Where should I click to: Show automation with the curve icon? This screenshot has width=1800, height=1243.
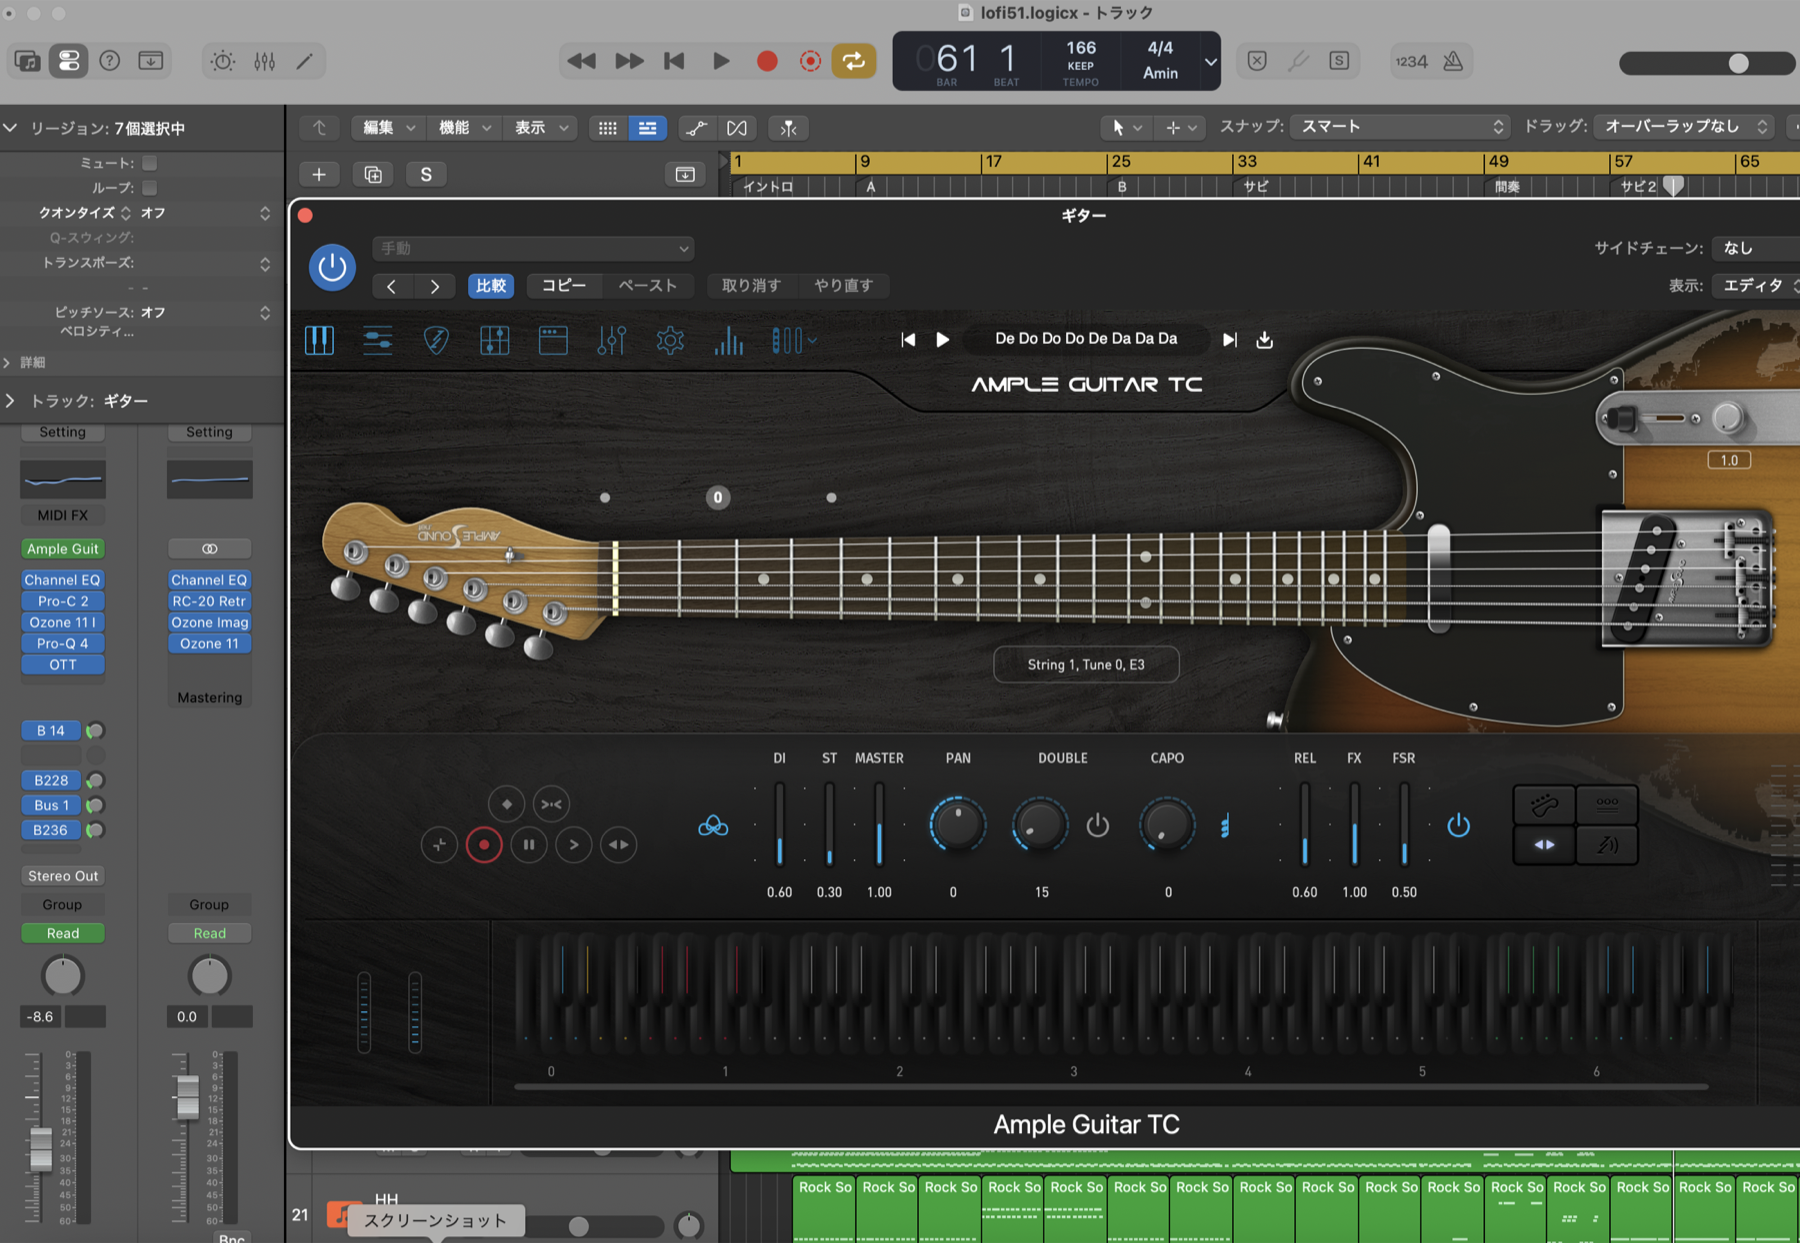(x=695, y=128)
